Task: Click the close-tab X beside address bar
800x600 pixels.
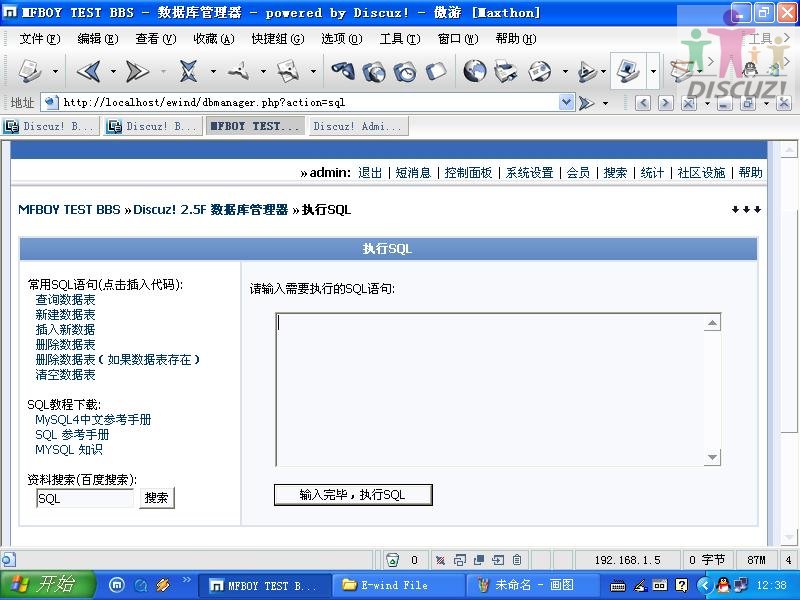Action: [x=688, y=104]
